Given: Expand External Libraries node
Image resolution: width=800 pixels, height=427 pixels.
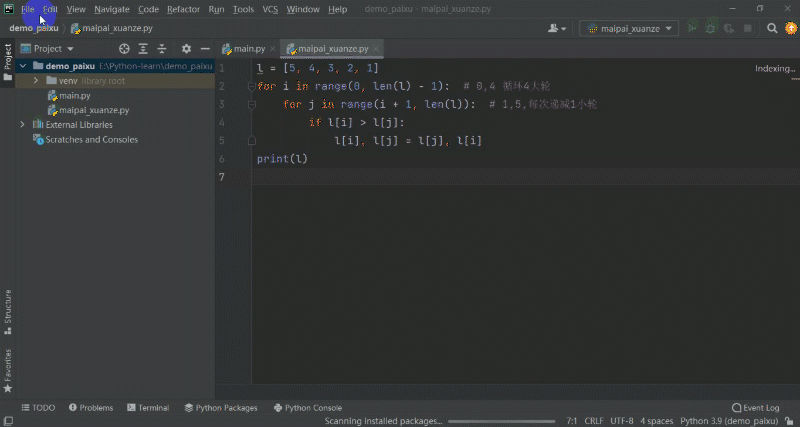Looking at the screenshot, I should point(23,125).
